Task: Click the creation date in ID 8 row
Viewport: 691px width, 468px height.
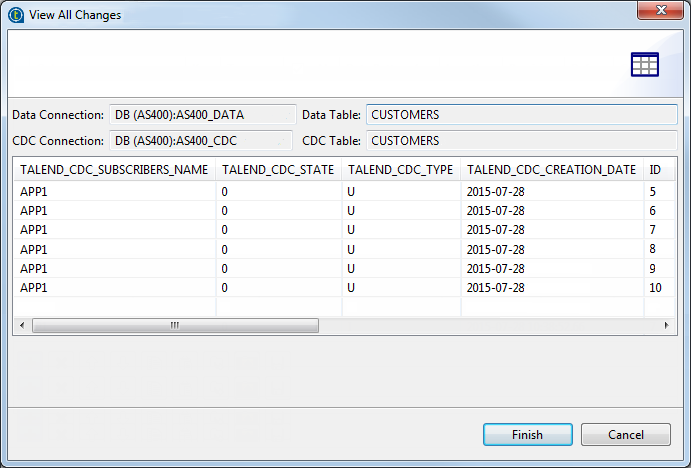Action: point(496,249)
